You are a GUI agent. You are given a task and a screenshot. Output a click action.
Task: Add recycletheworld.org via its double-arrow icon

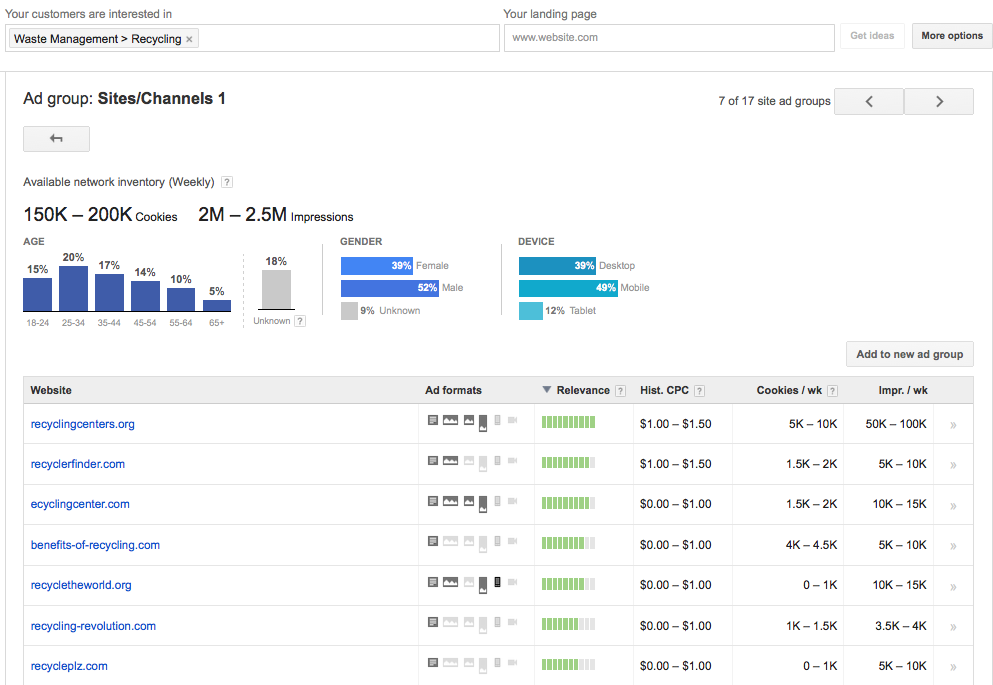point(952,586)
